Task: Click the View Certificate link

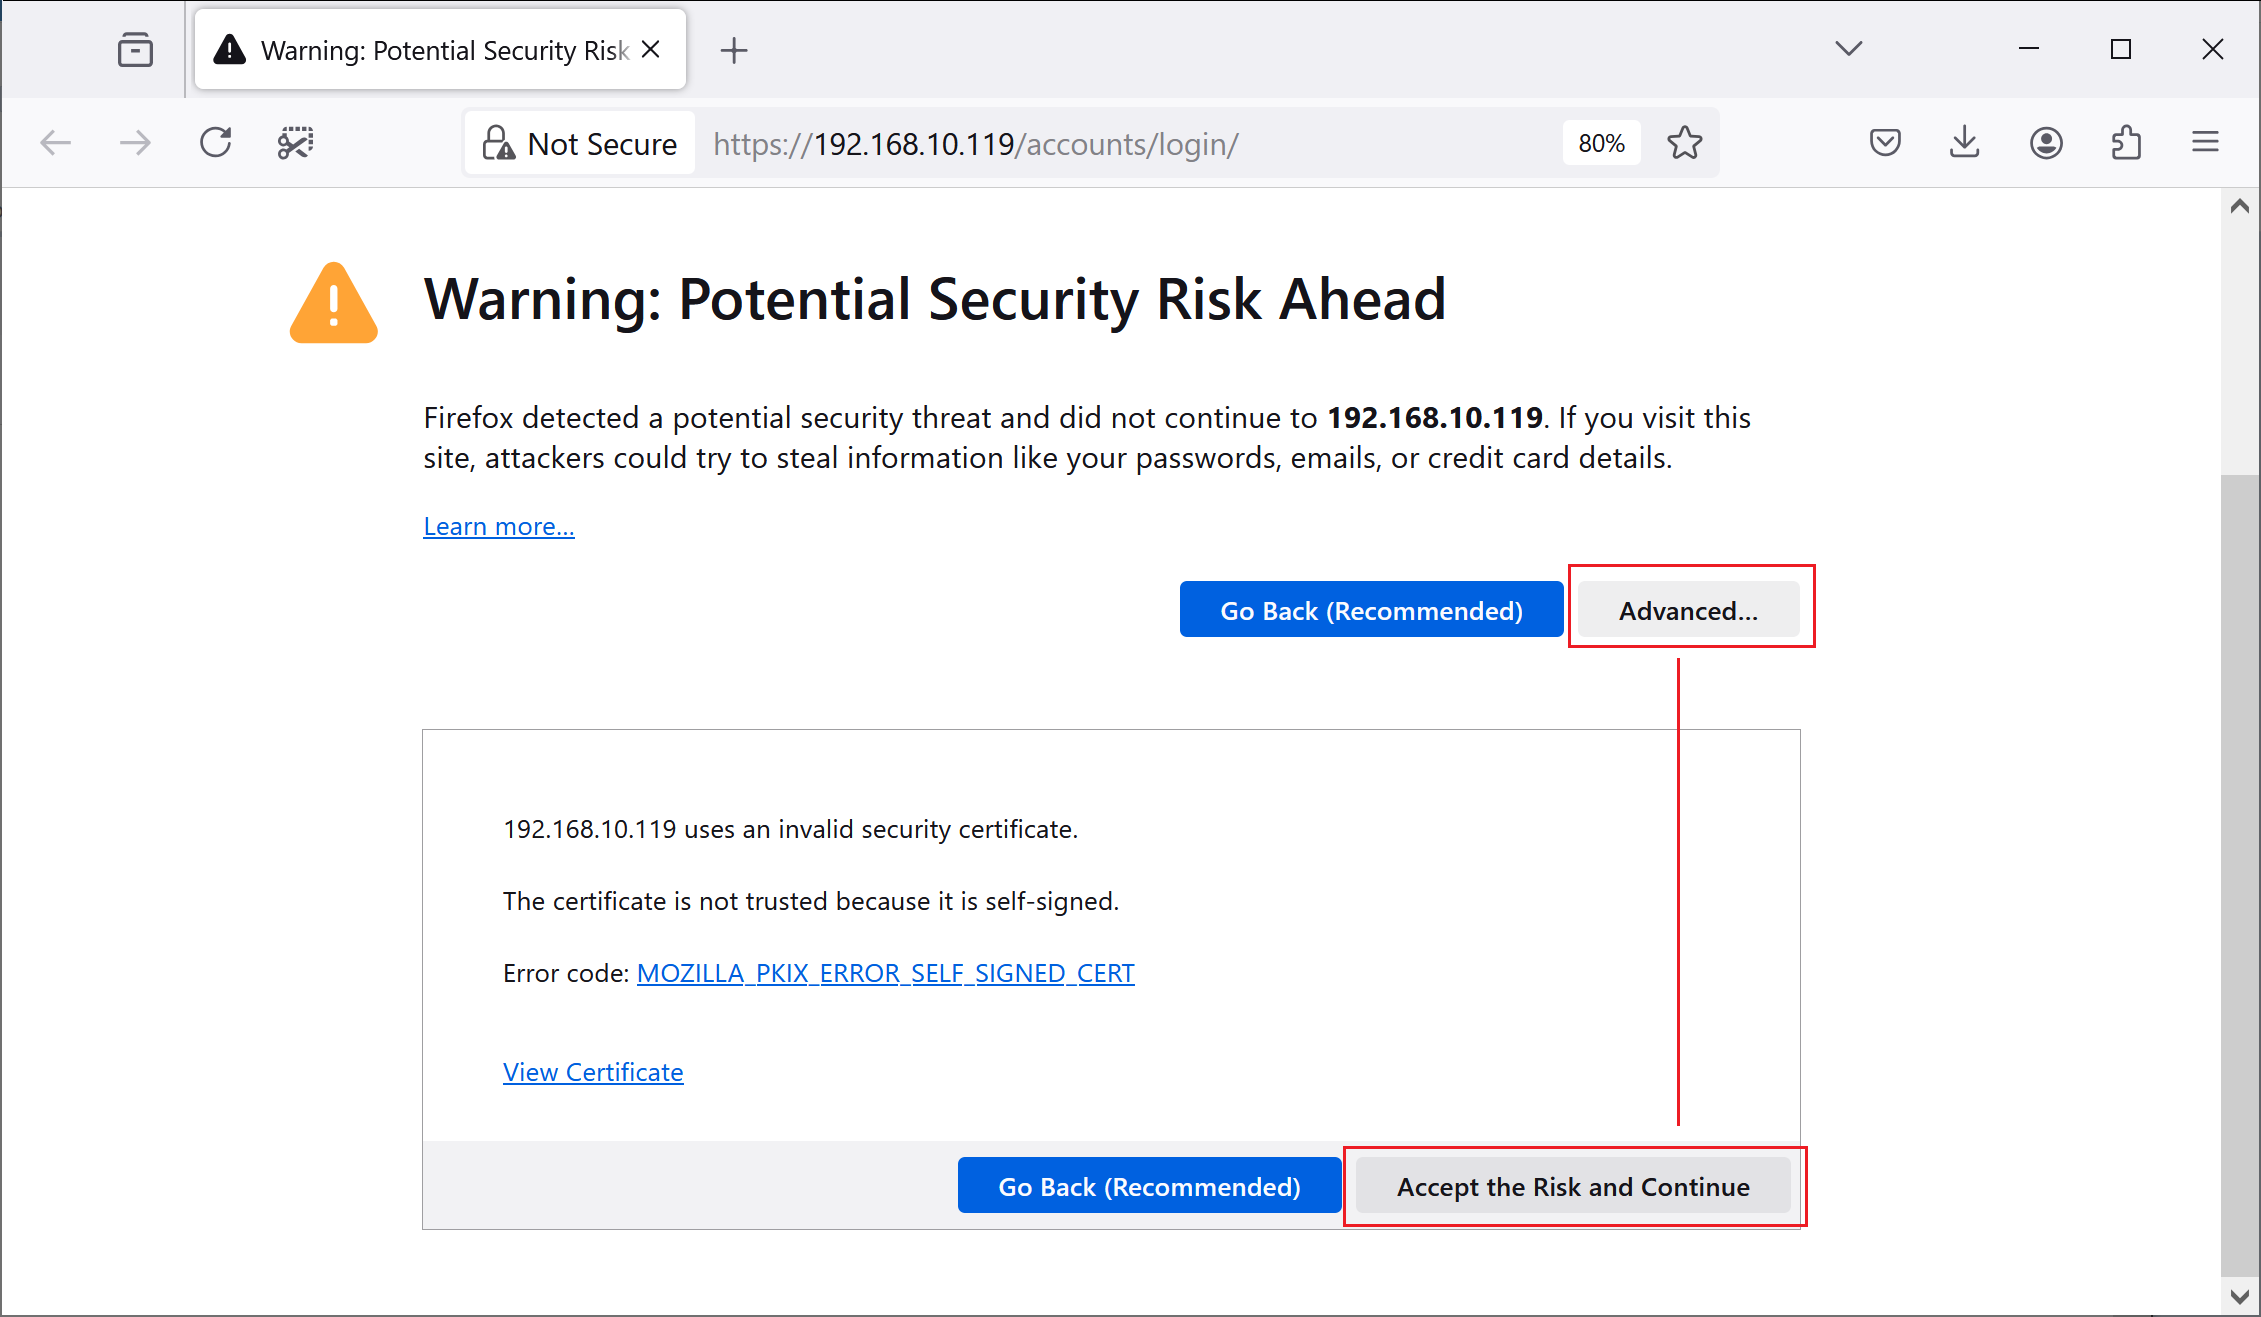Action: (593, 1071)
